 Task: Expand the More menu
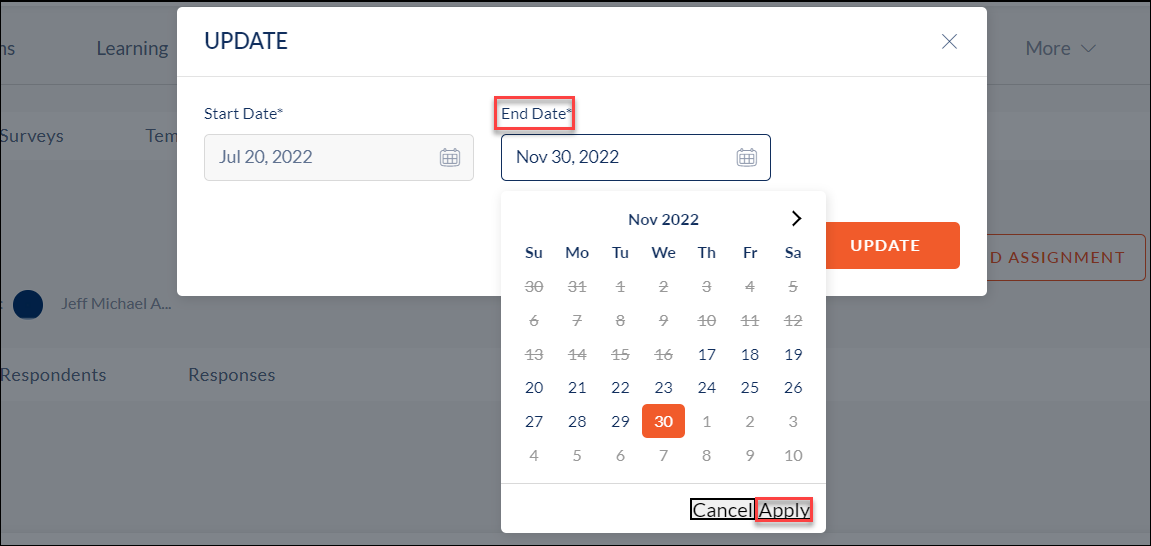click(1060, 48)
